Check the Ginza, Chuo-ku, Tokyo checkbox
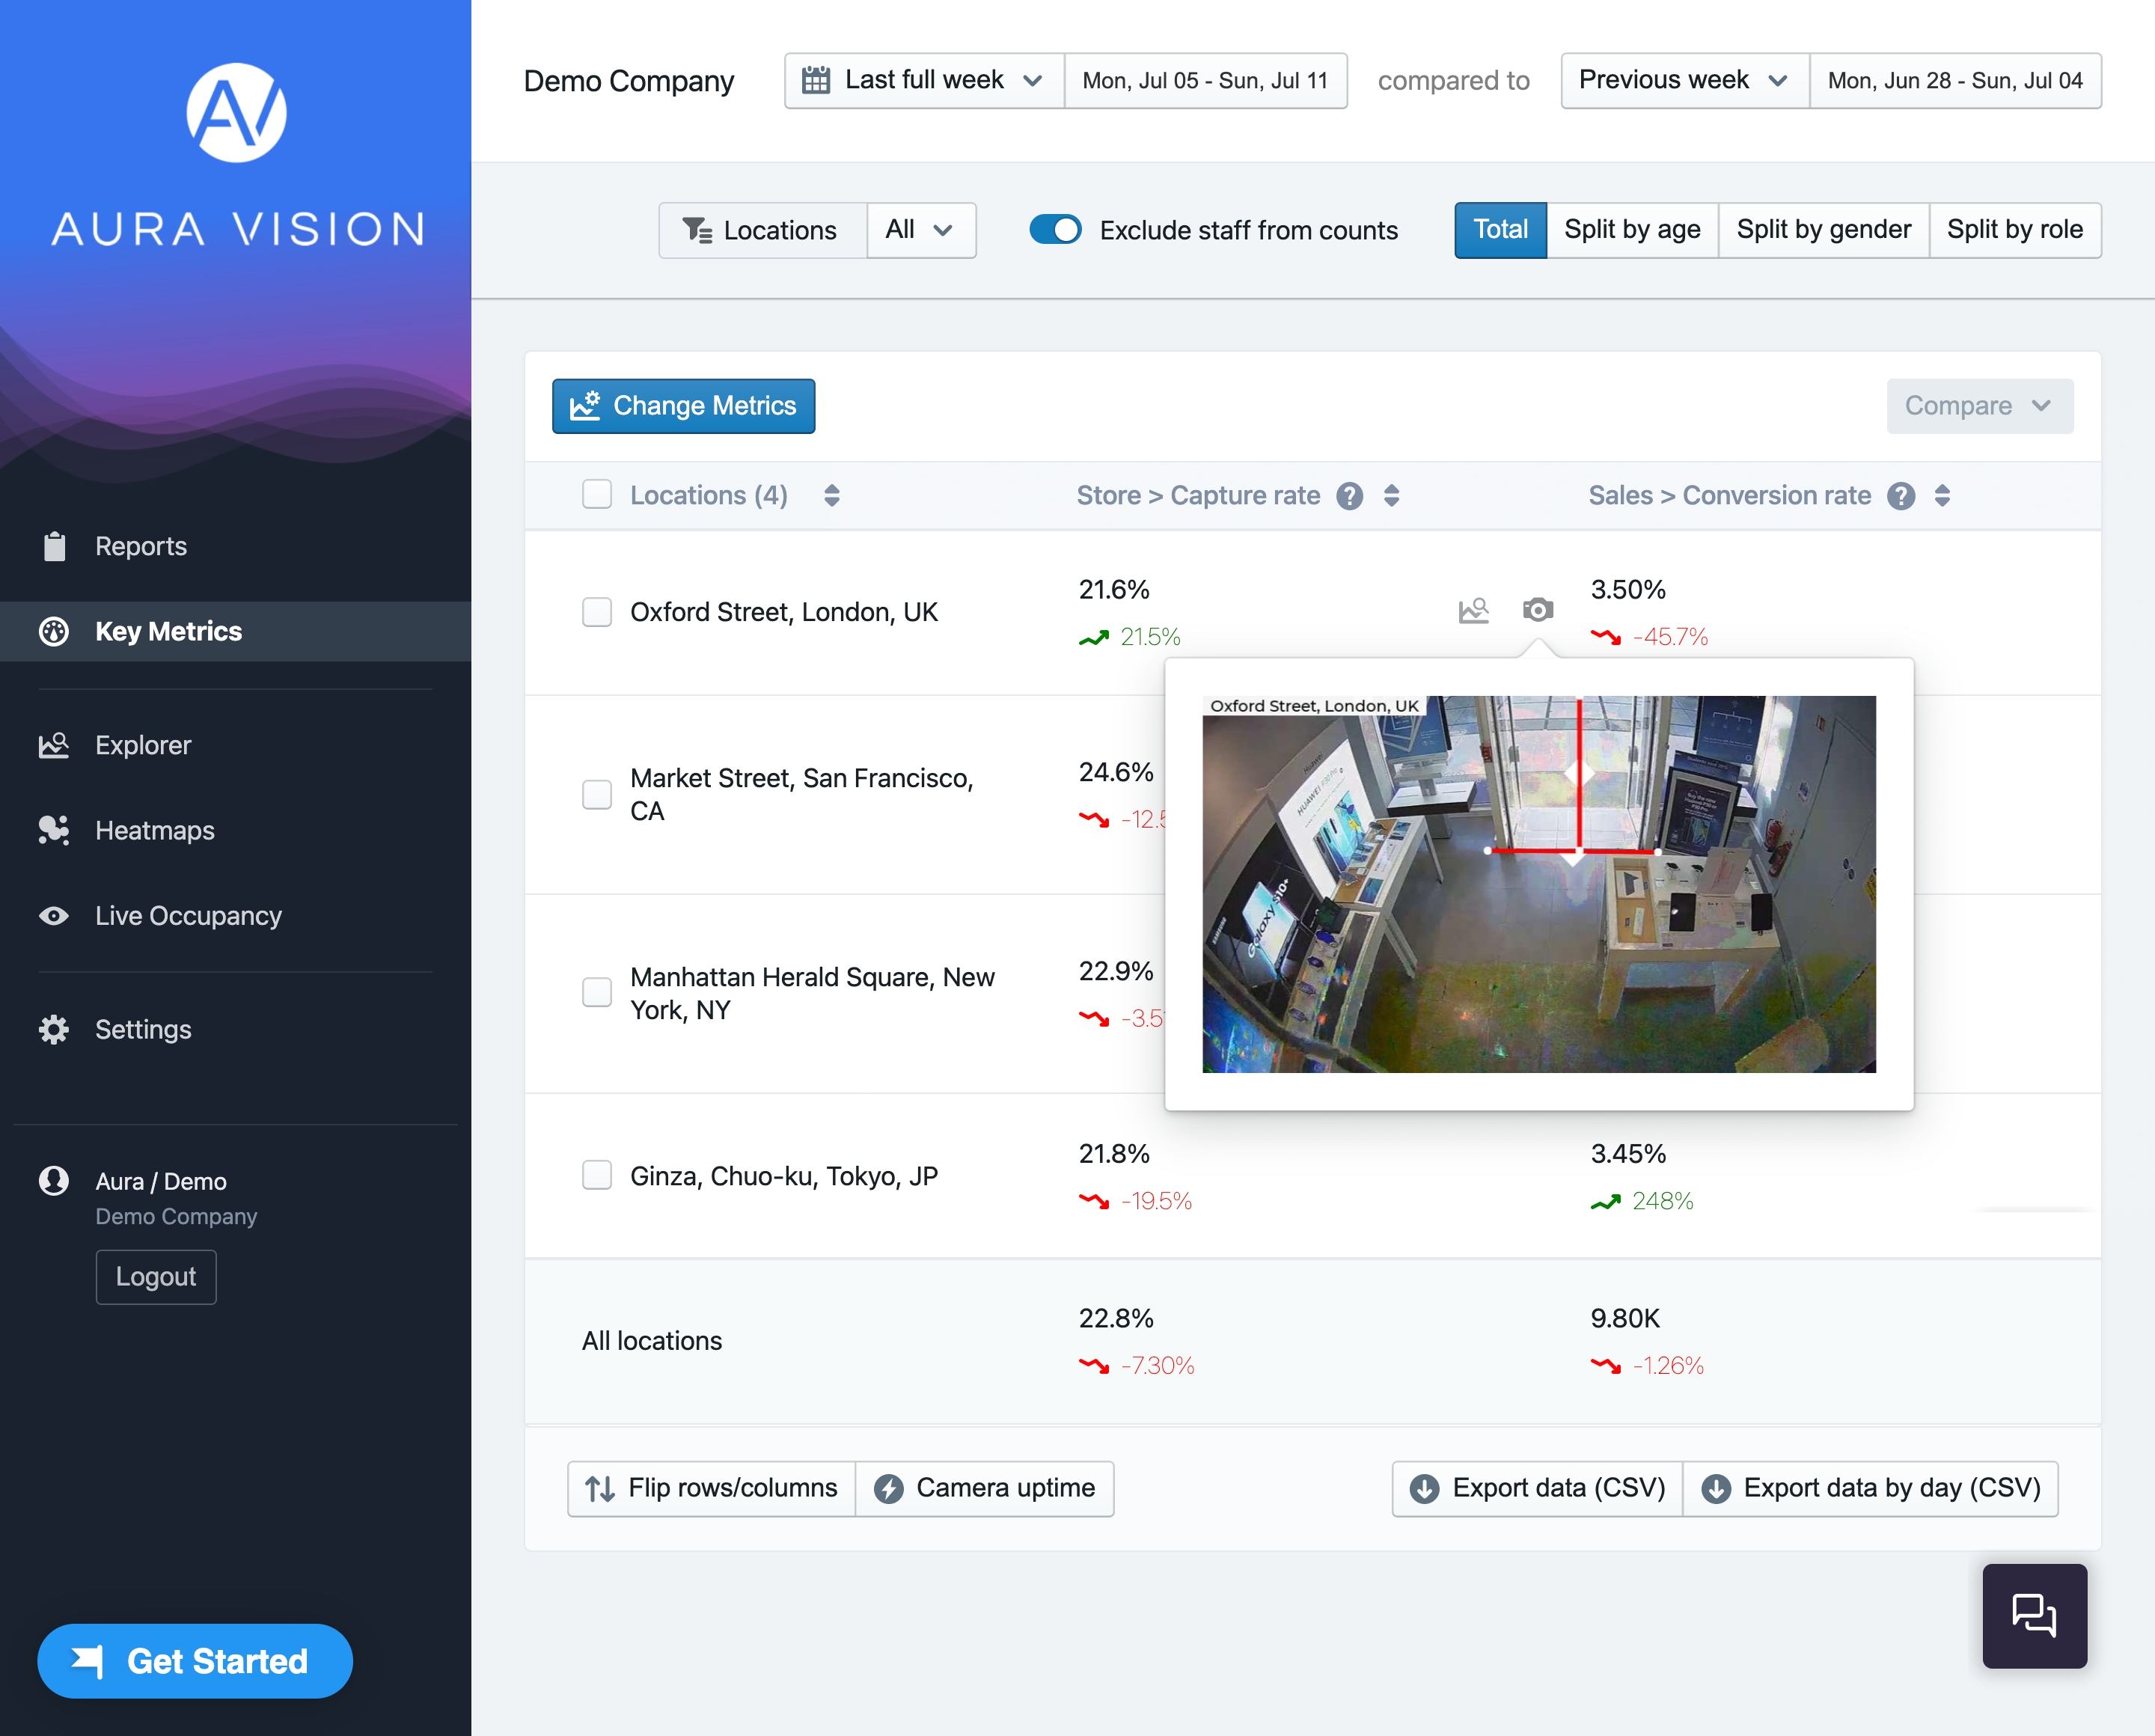This screenshot has width=2155, height=1736. [x=597, y=1175]
